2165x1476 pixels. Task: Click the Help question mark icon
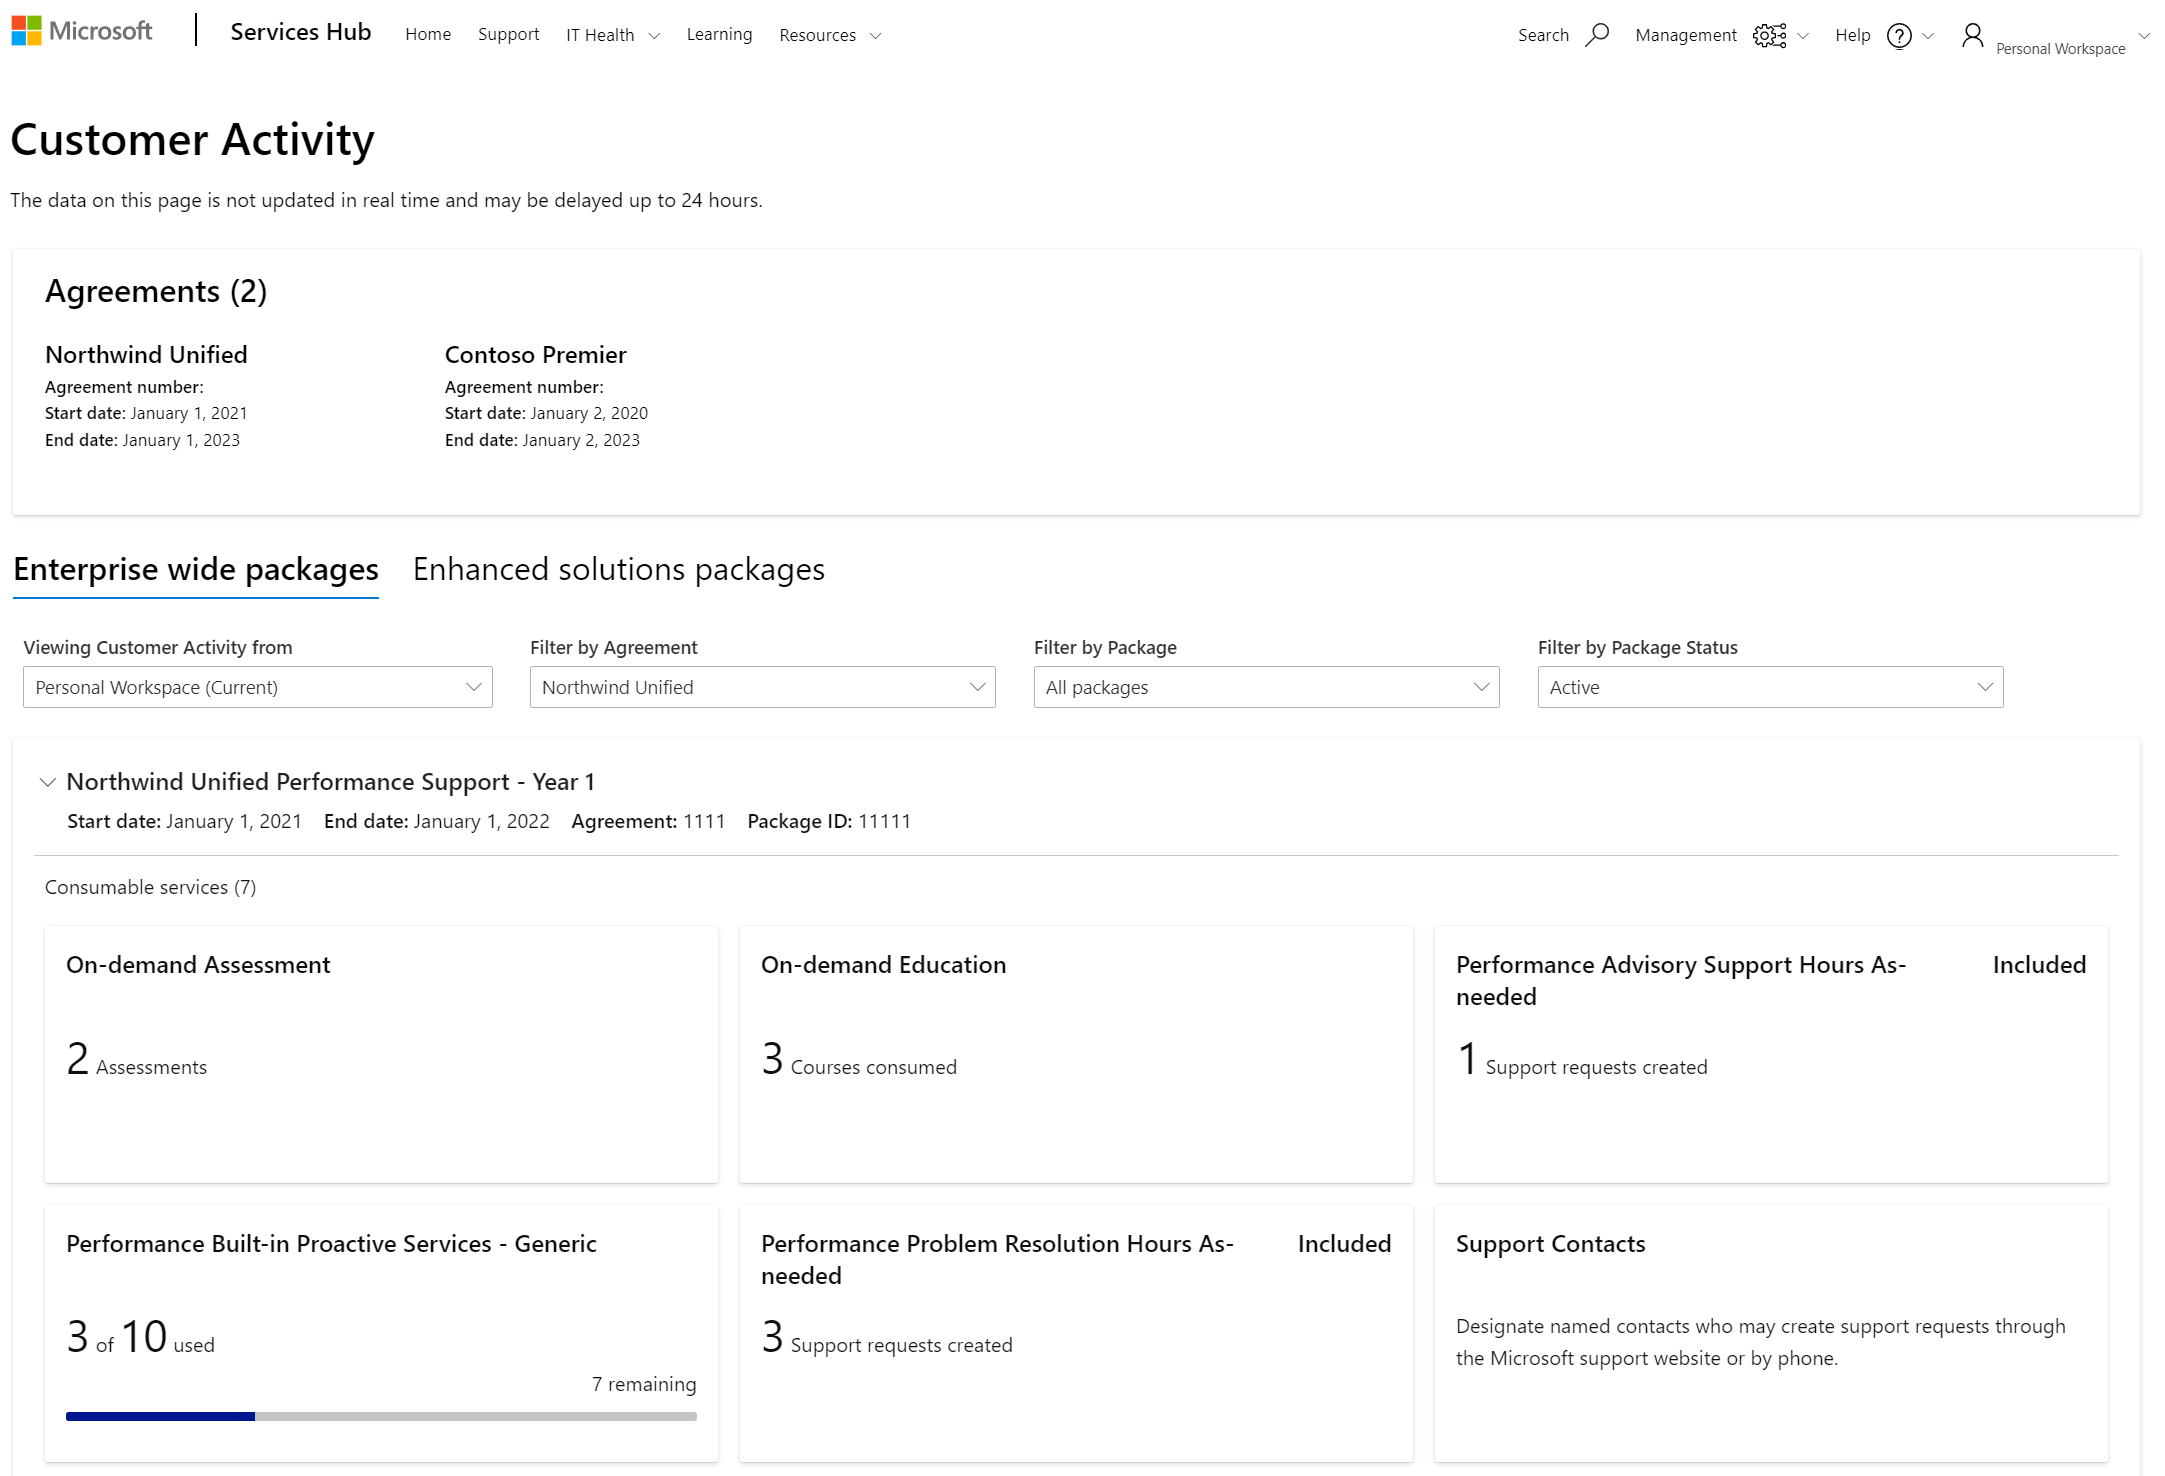point(1900,35)
